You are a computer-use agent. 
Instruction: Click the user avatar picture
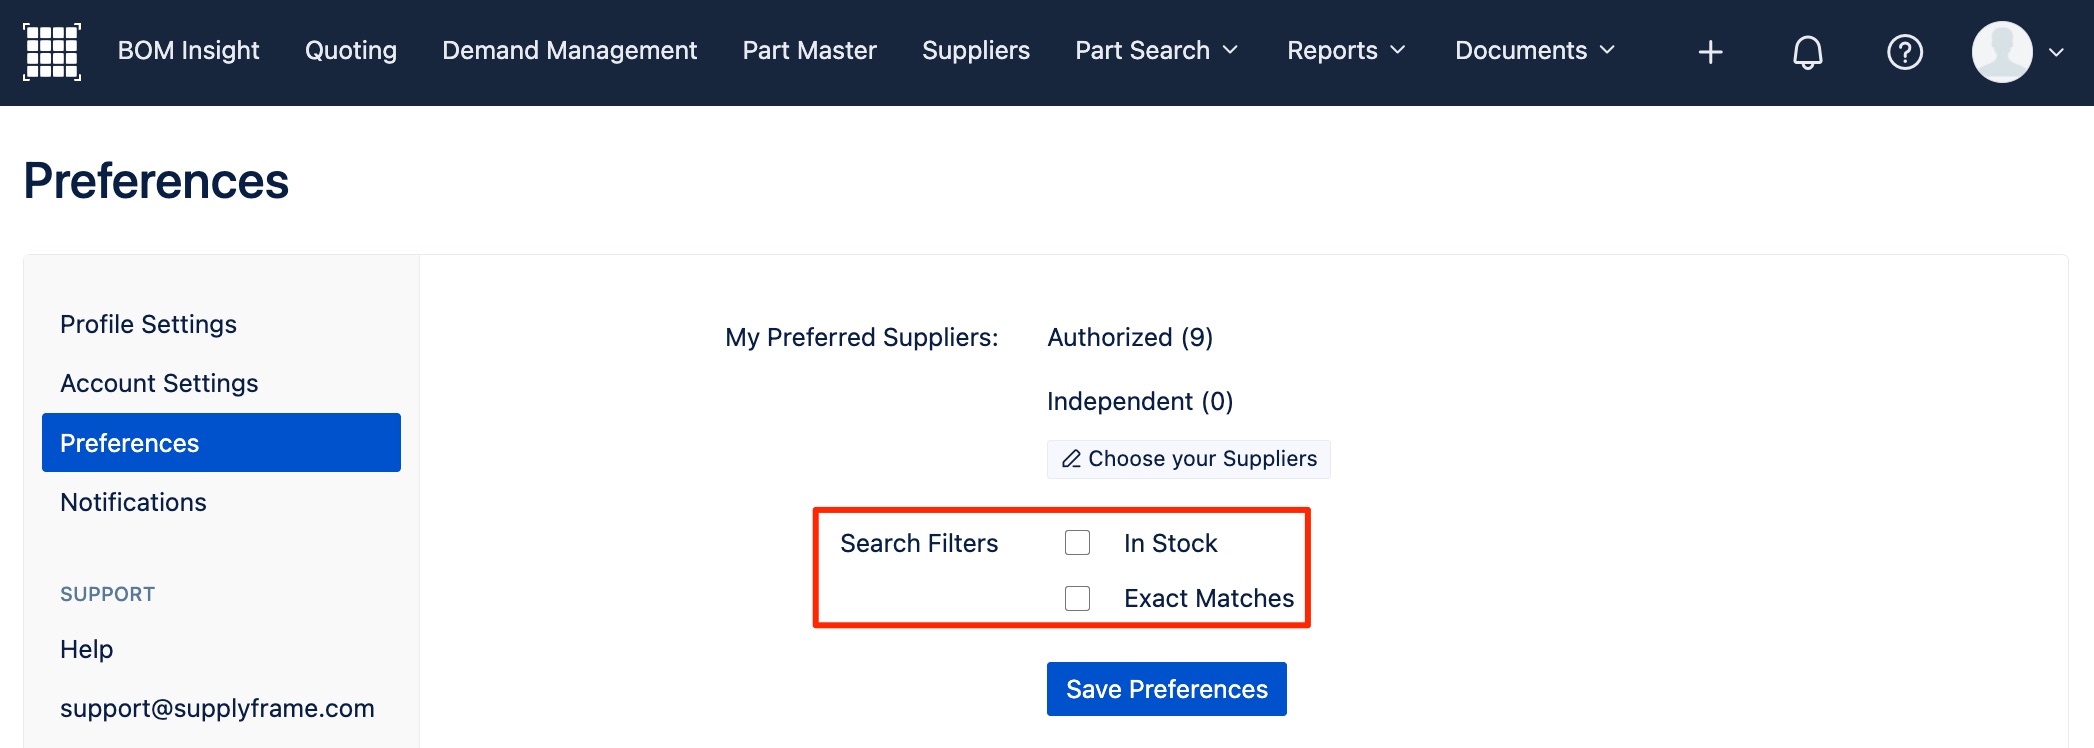[x=2001, y=52]
